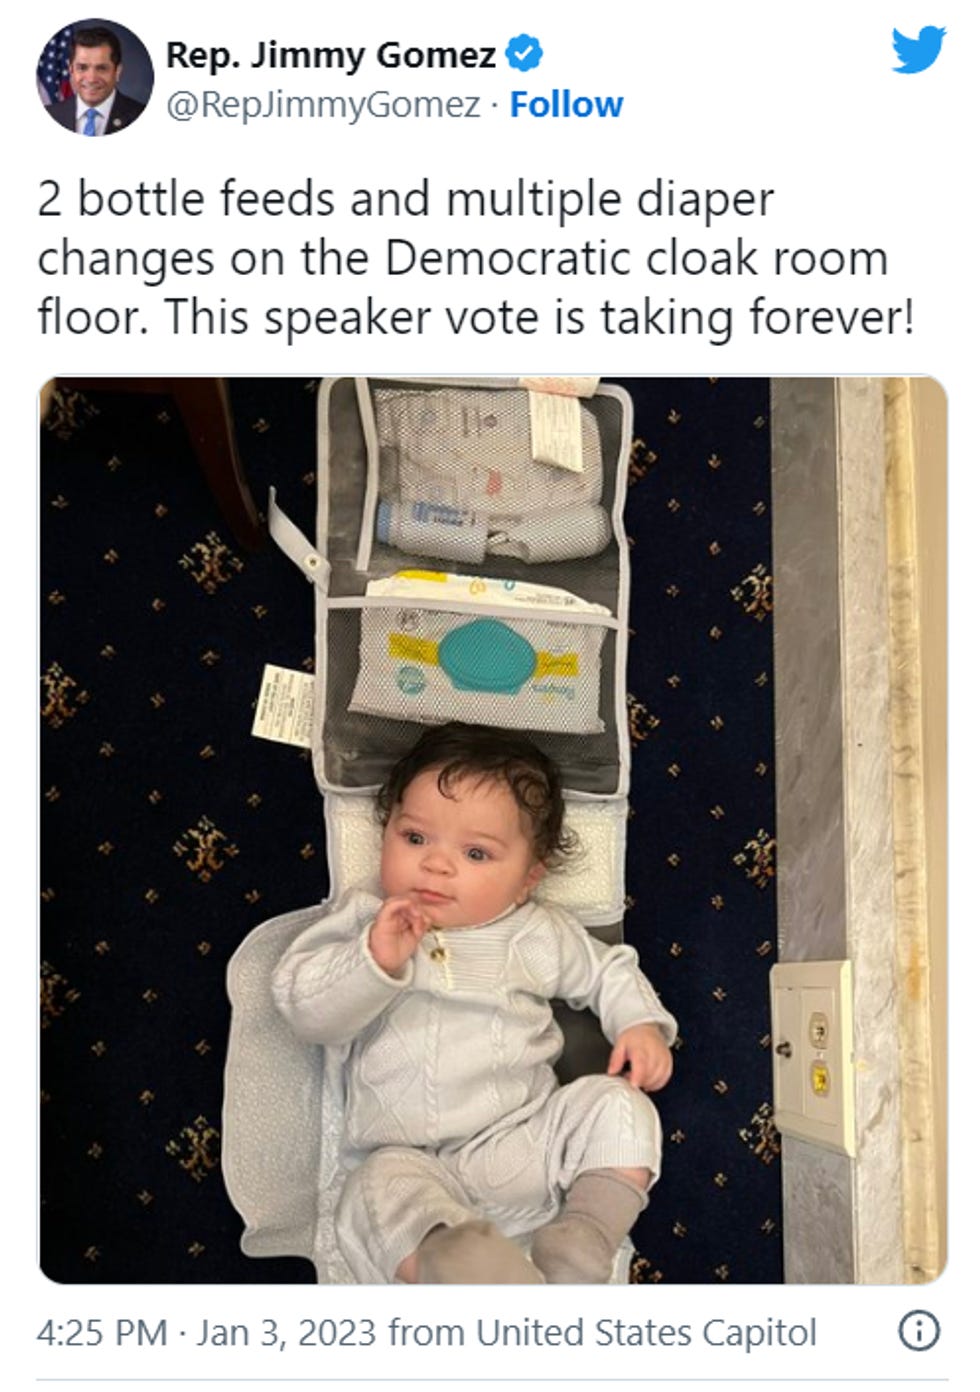Click the first line "2 bottle feeds"

pyautogui.click(x=188, y=199)
